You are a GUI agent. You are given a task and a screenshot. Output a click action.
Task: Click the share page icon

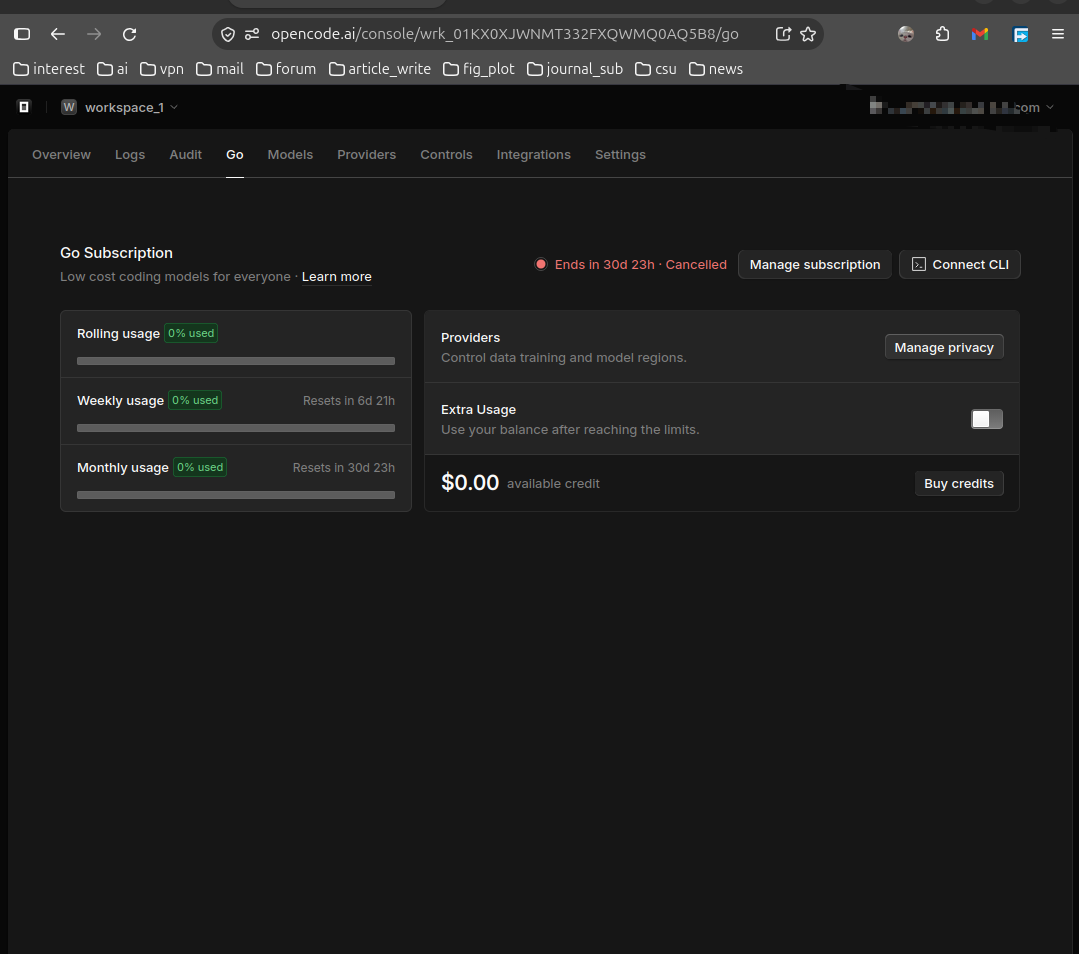[783, 34]
